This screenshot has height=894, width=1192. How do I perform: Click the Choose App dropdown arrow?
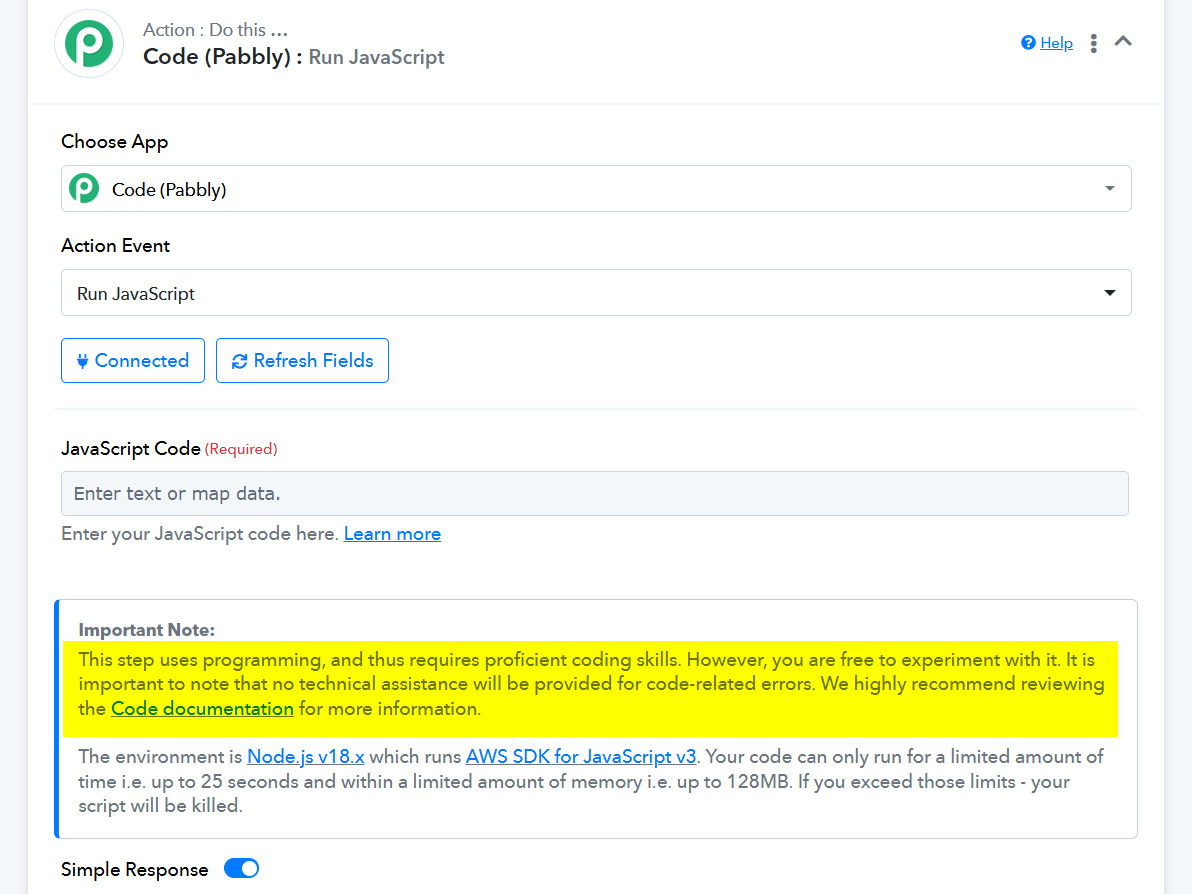(1110, 189)
